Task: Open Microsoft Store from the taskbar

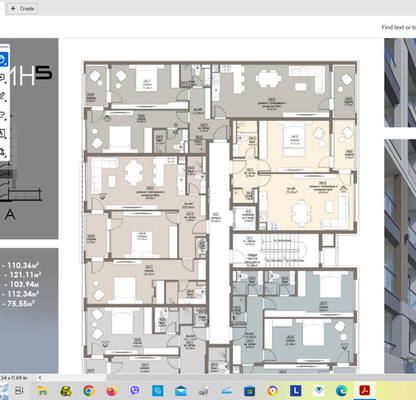Action: [249, 391]
